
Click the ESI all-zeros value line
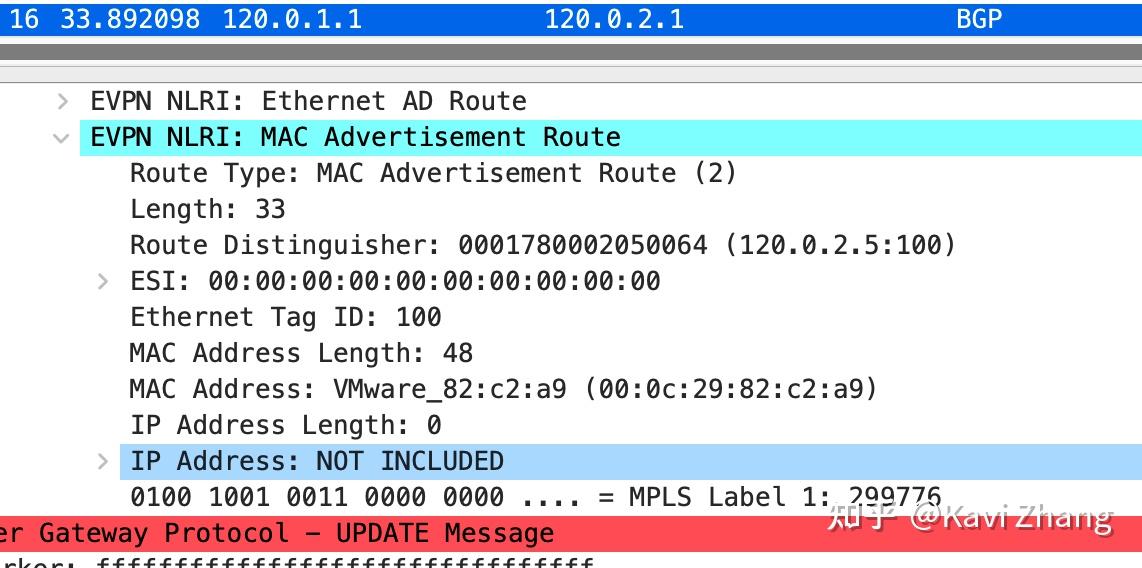(x=395, y=281)
